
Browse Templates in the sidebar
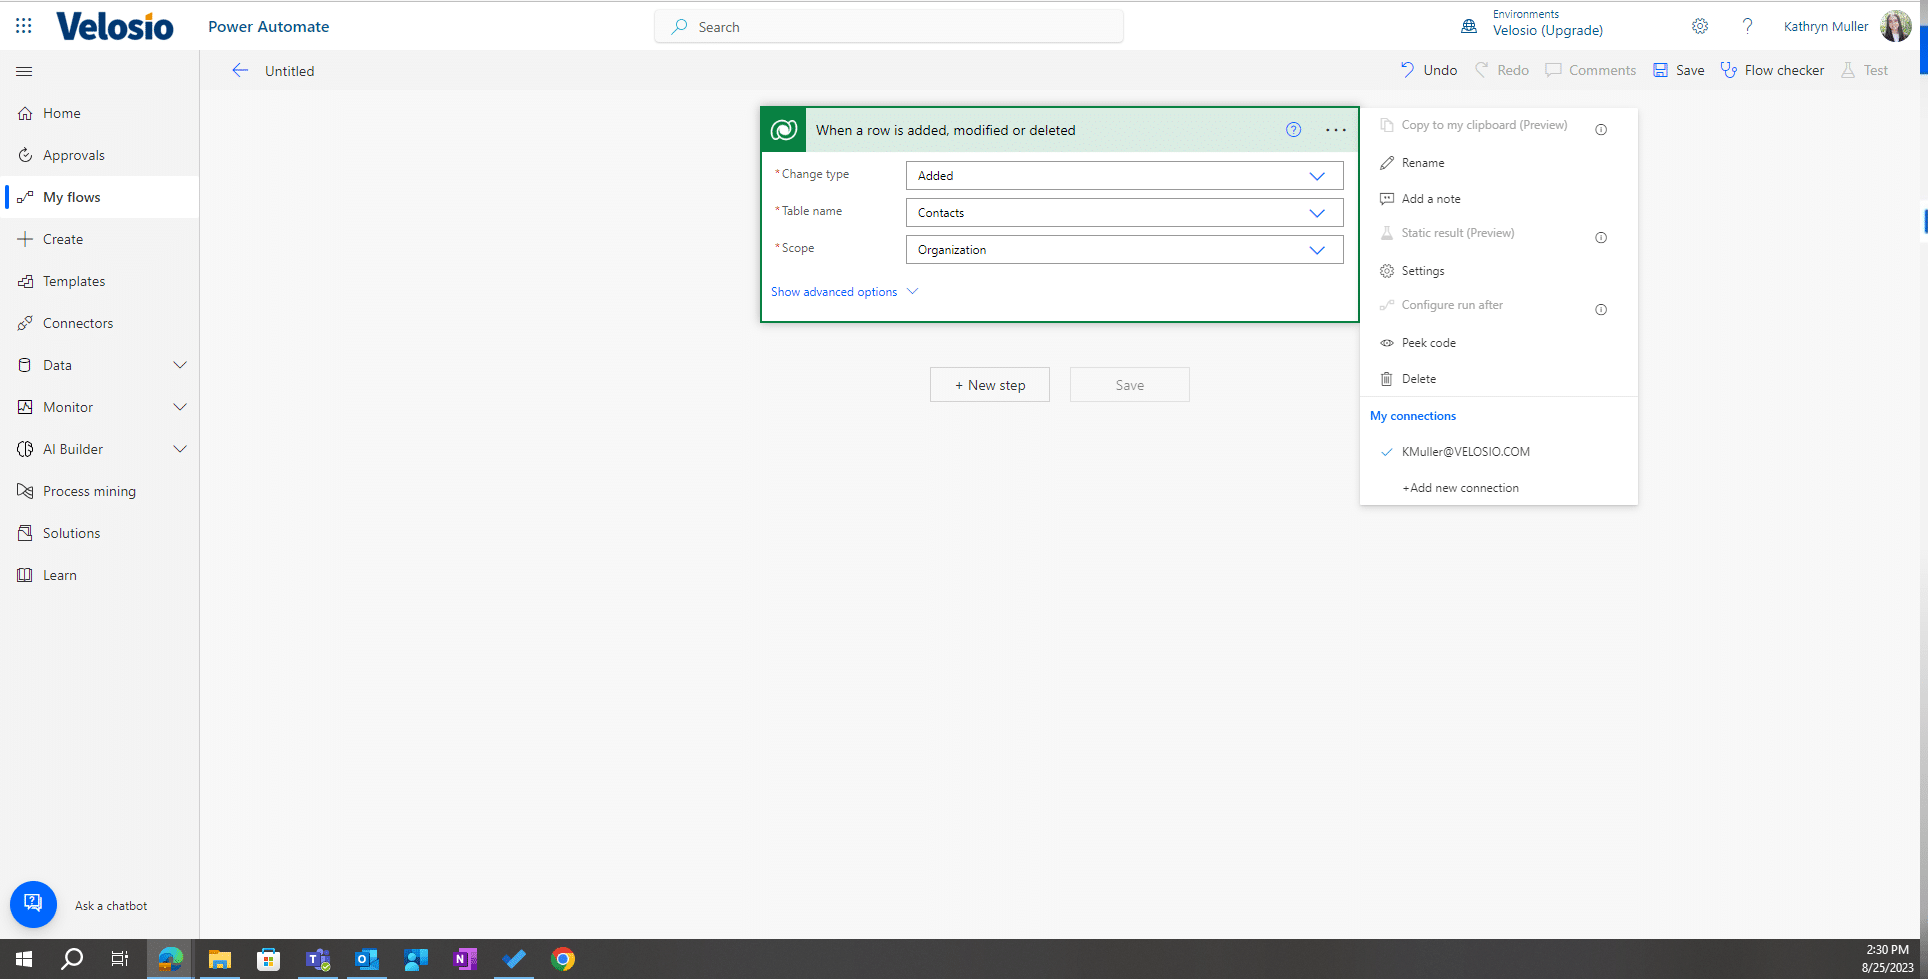pyautogui.click(x=73, y=280)
